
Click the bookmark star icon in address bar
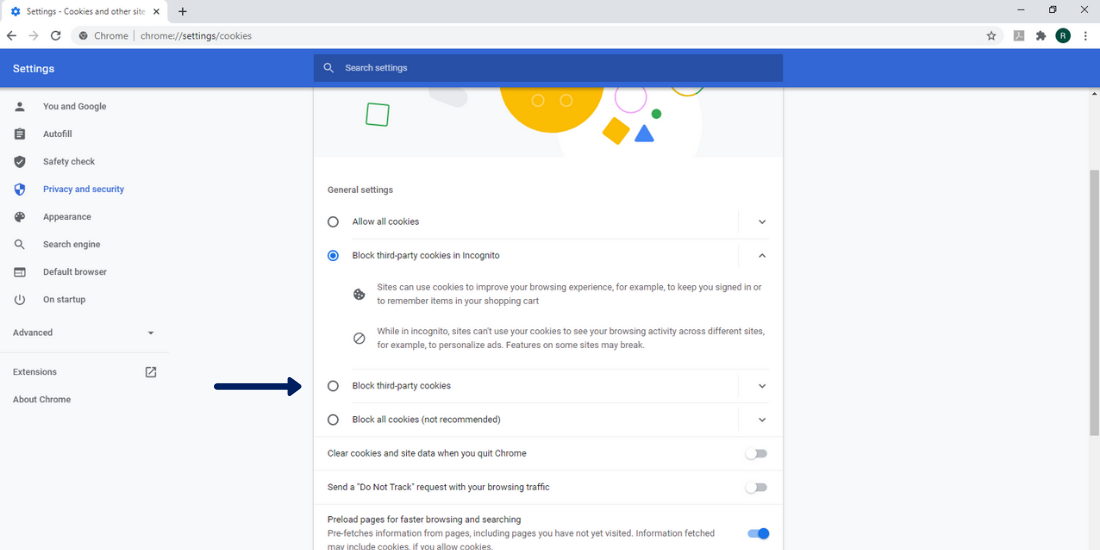tap(991, 36)
